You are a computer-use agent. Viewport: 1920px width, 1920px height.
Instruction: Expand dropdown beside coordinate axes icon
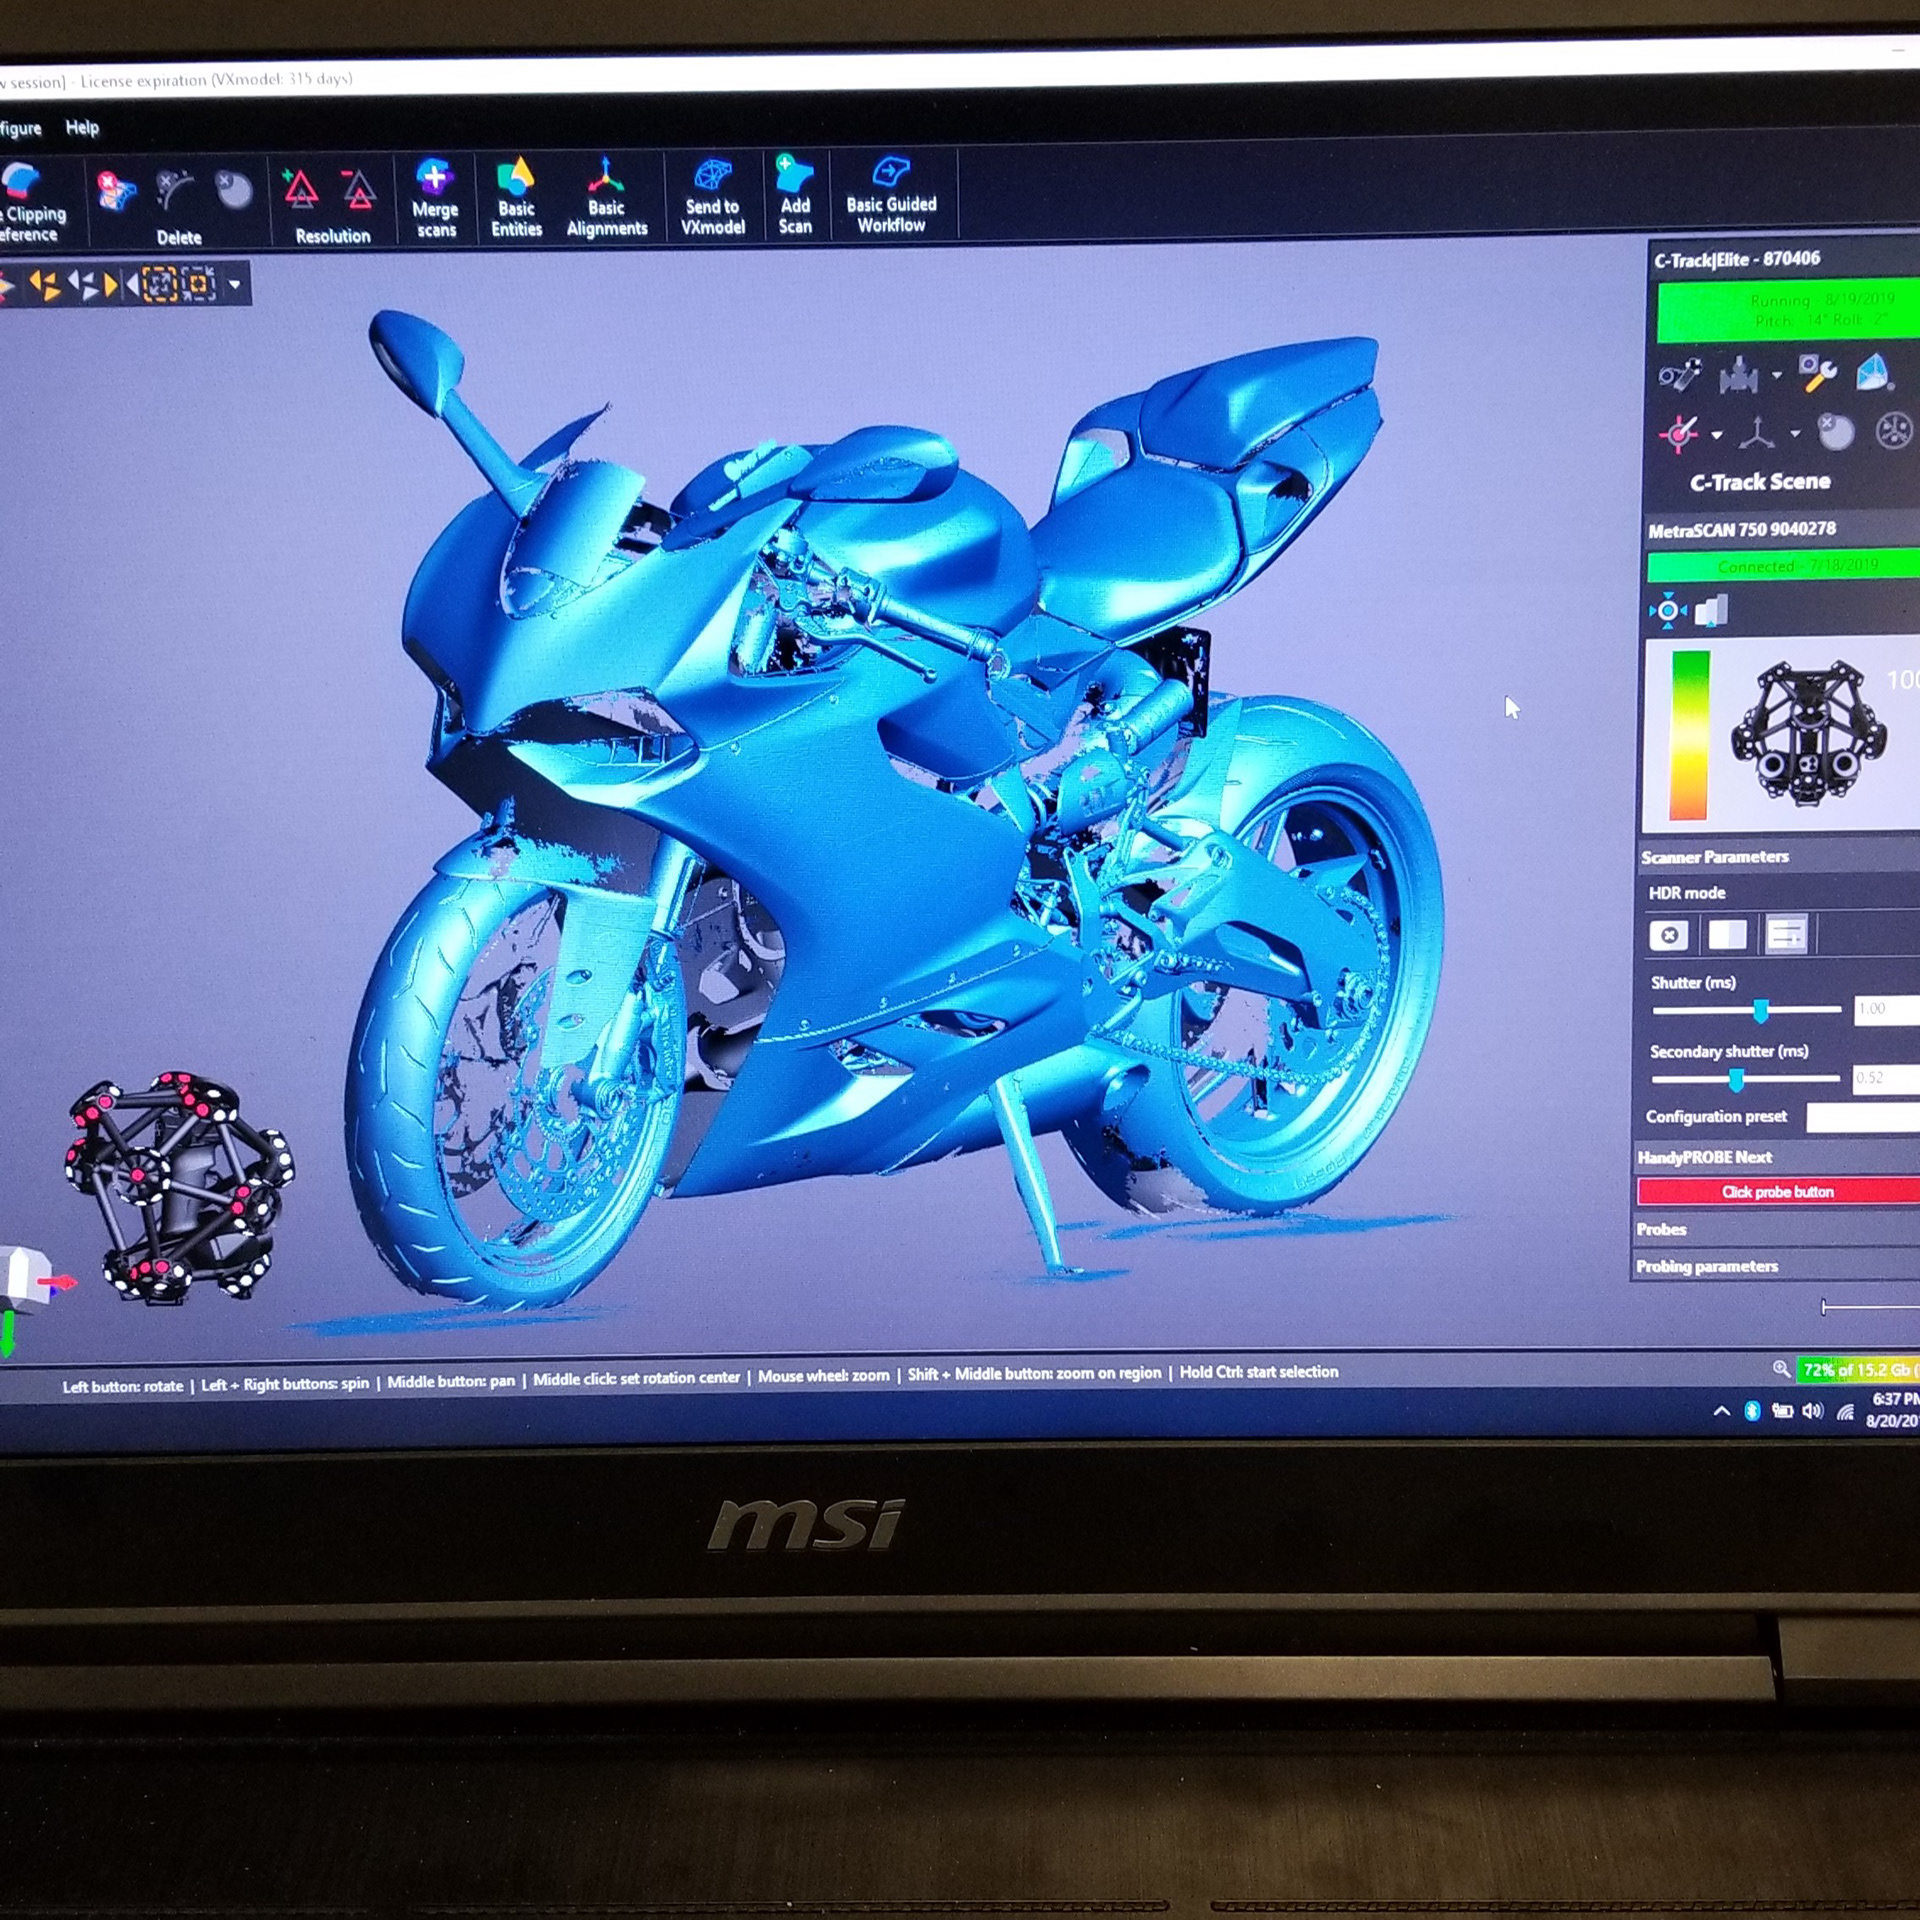1795,433
